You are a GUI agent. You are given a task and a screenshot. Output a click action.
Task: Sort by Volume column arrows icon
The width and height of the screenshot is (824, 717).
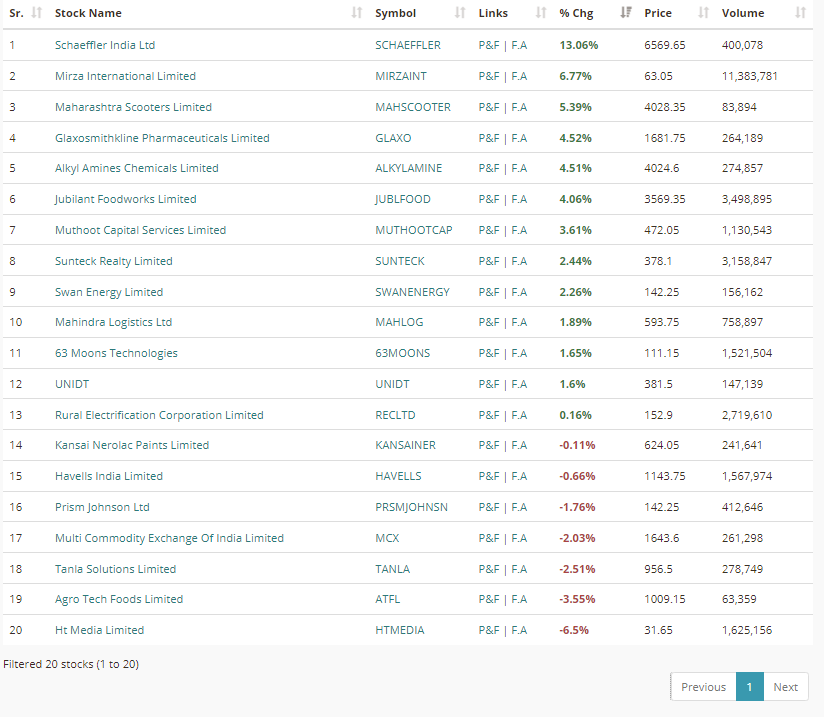[800, 13]
